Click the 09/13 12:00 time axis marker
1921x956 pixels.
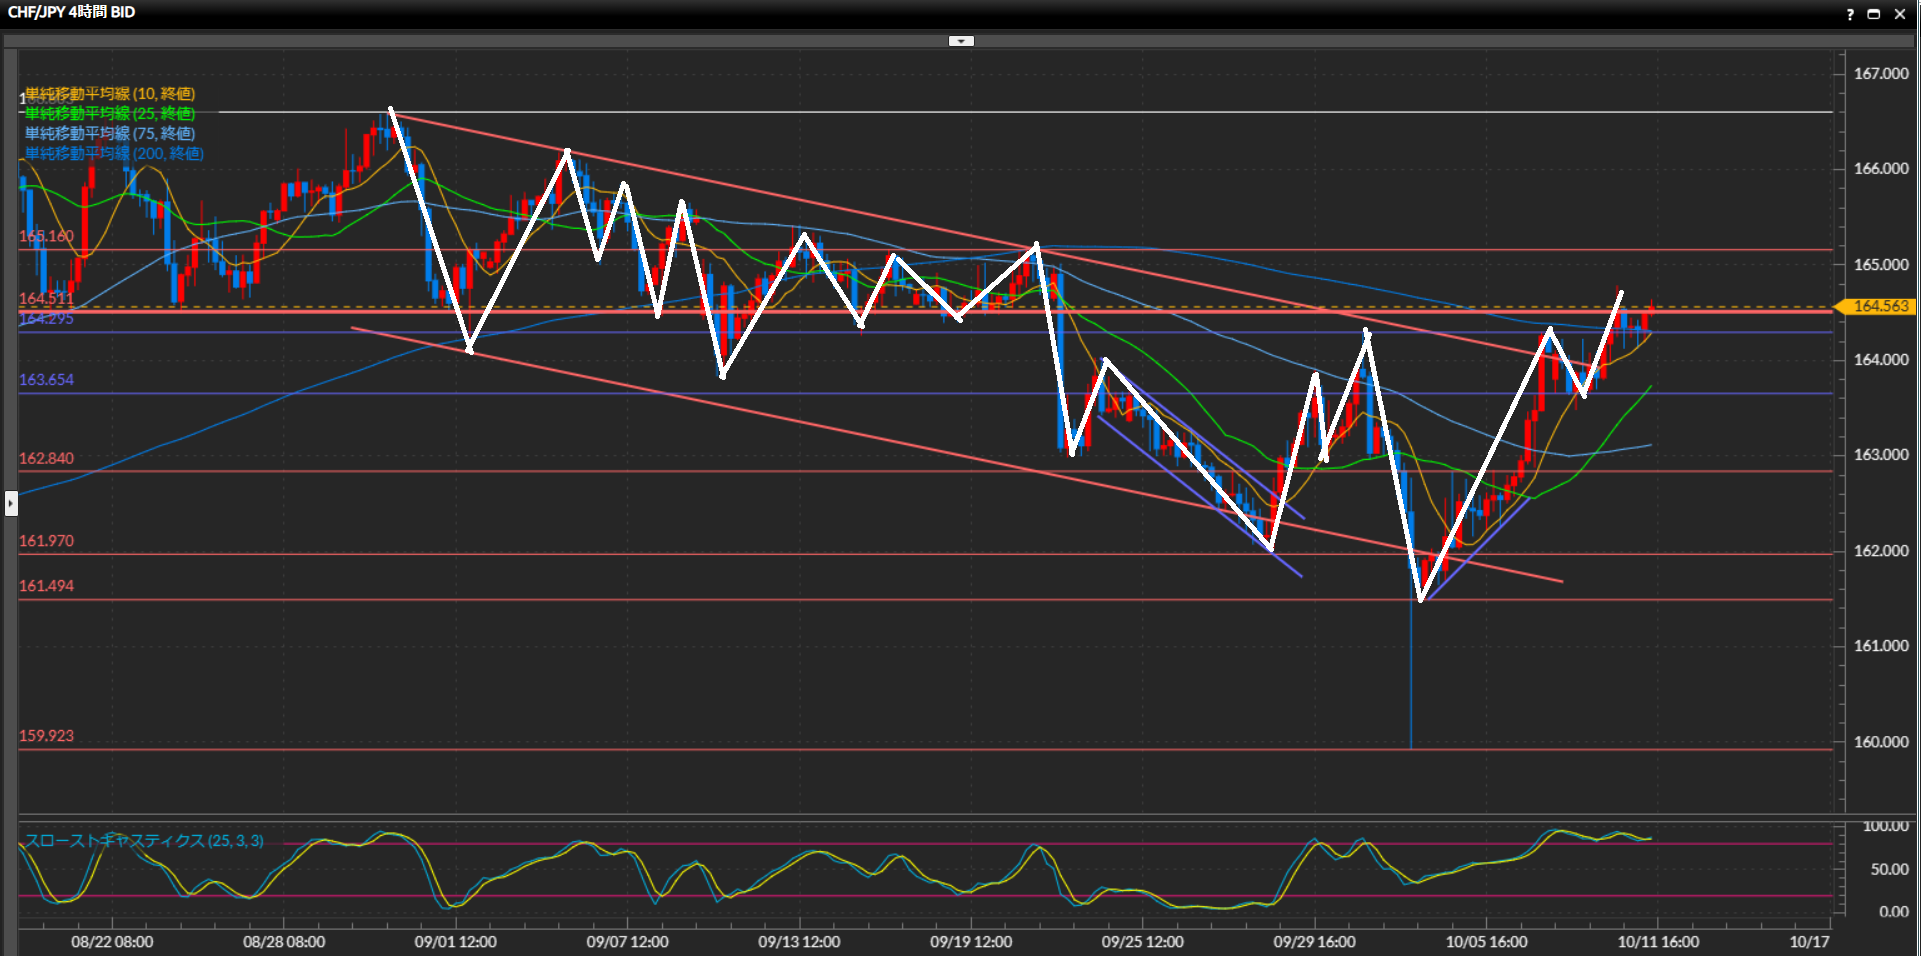[x=799, y=942]
